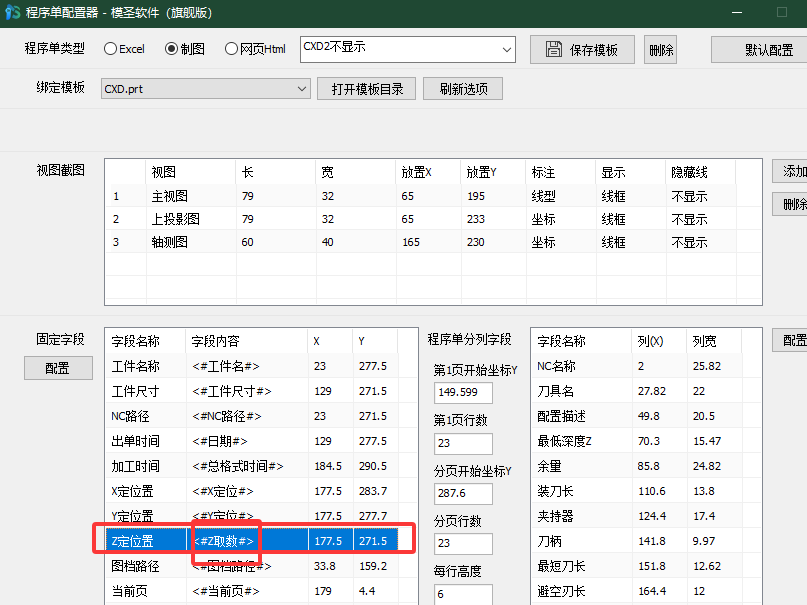Click the 列宽 column header
The width and height of the screenshot is (807, 605).
click(713, 341)
